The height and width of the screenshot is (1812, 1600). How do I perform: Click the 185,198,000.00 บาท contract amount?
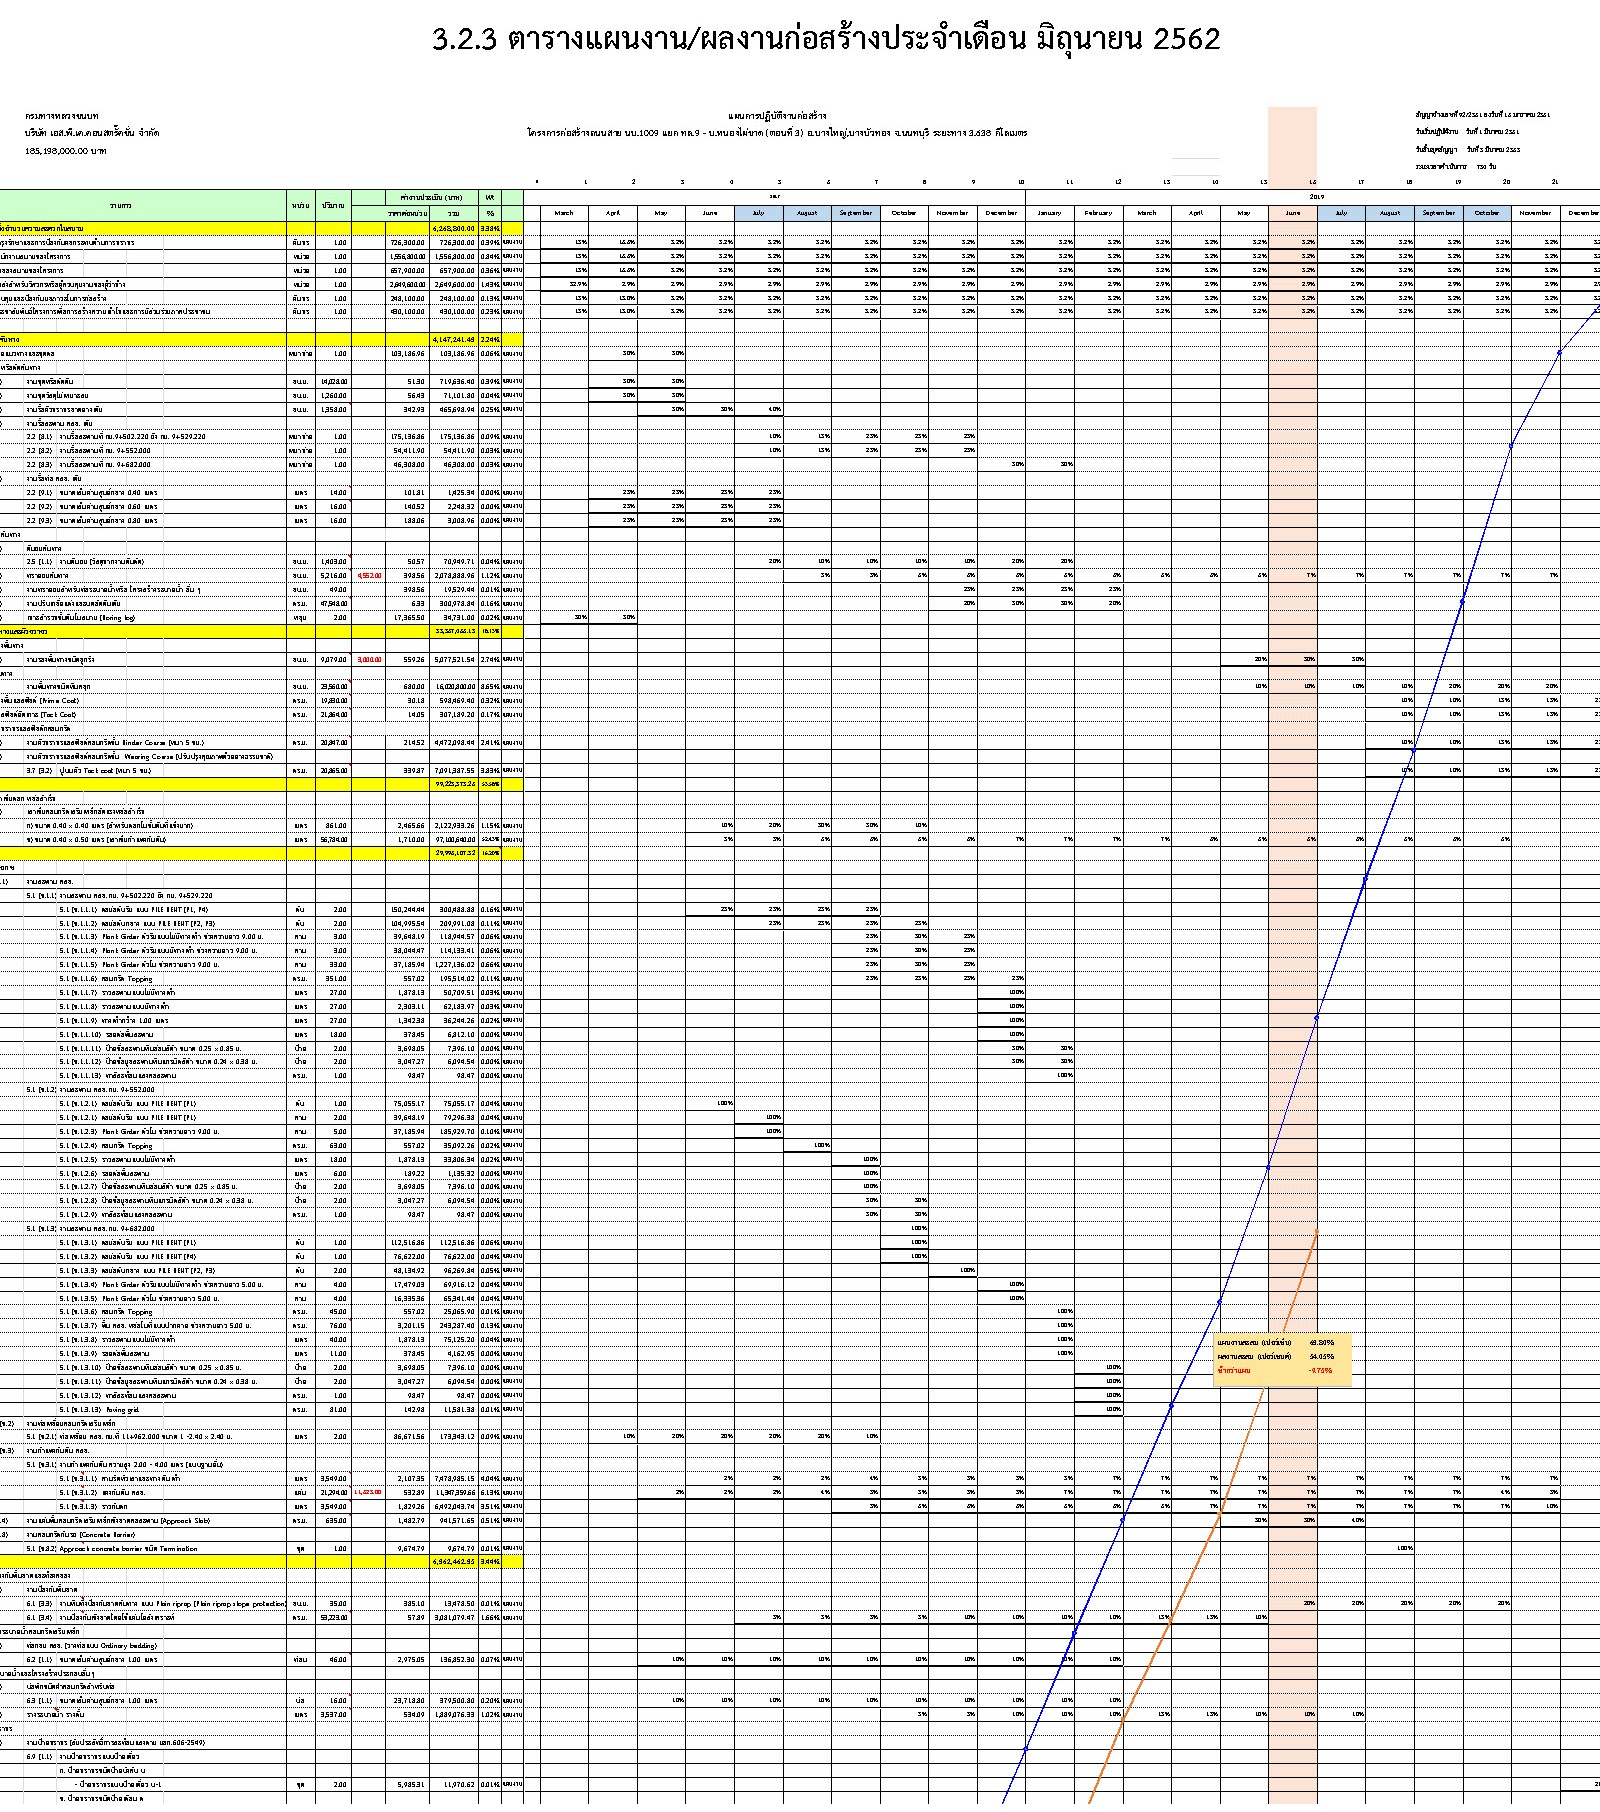click(66, 151)
